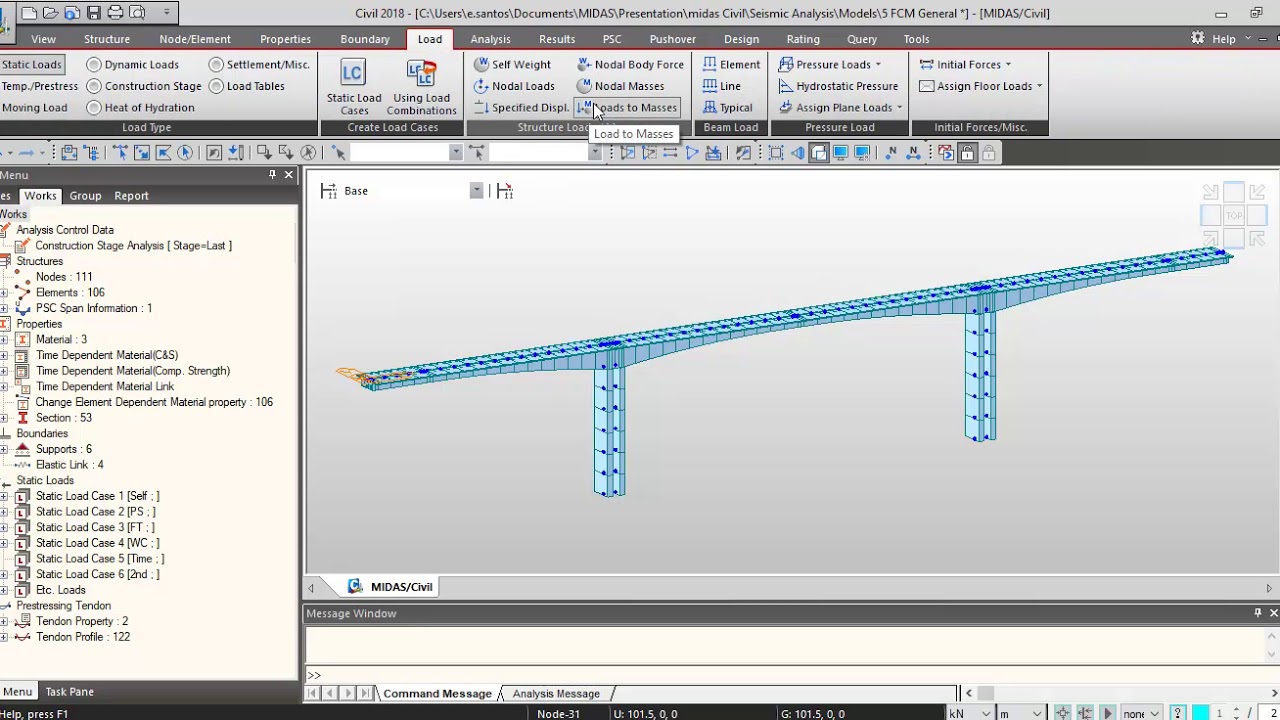This screenshot has height=720, width=1280.
Task: Click Print Preview icon
Action: (137, 13)
